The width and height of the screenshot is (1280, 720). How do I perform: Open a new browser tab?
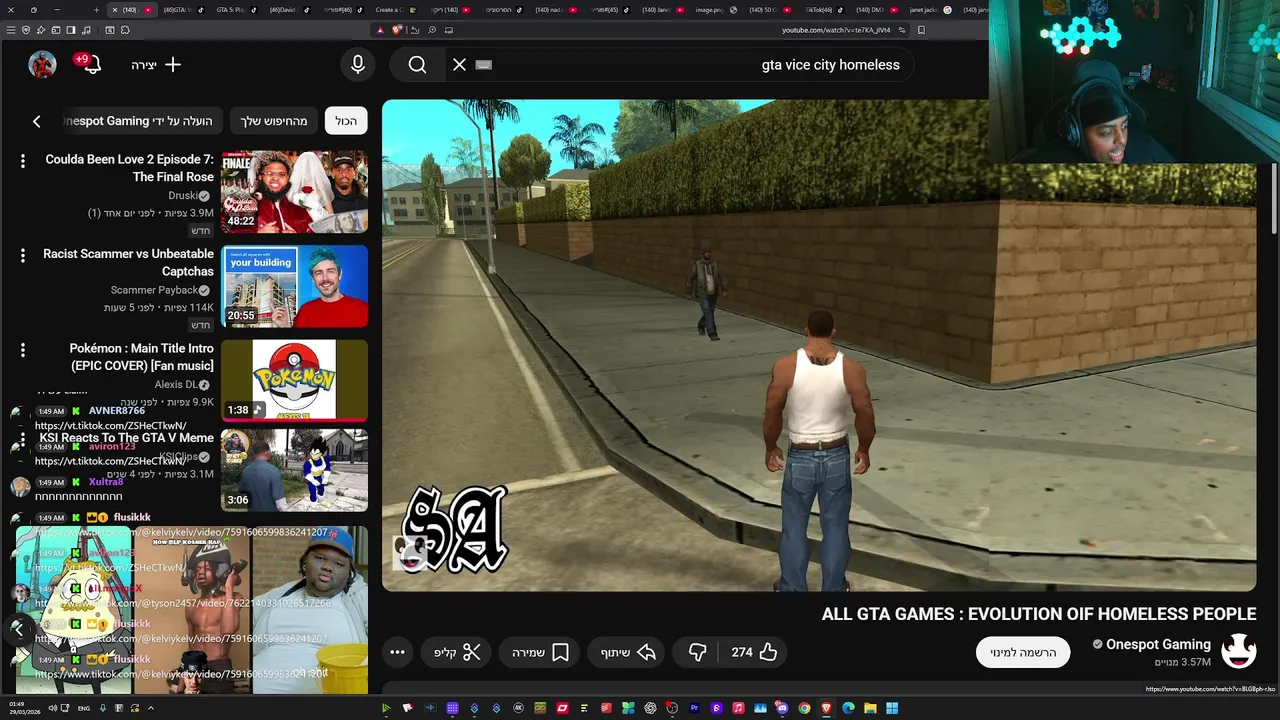tap(96, 9)
